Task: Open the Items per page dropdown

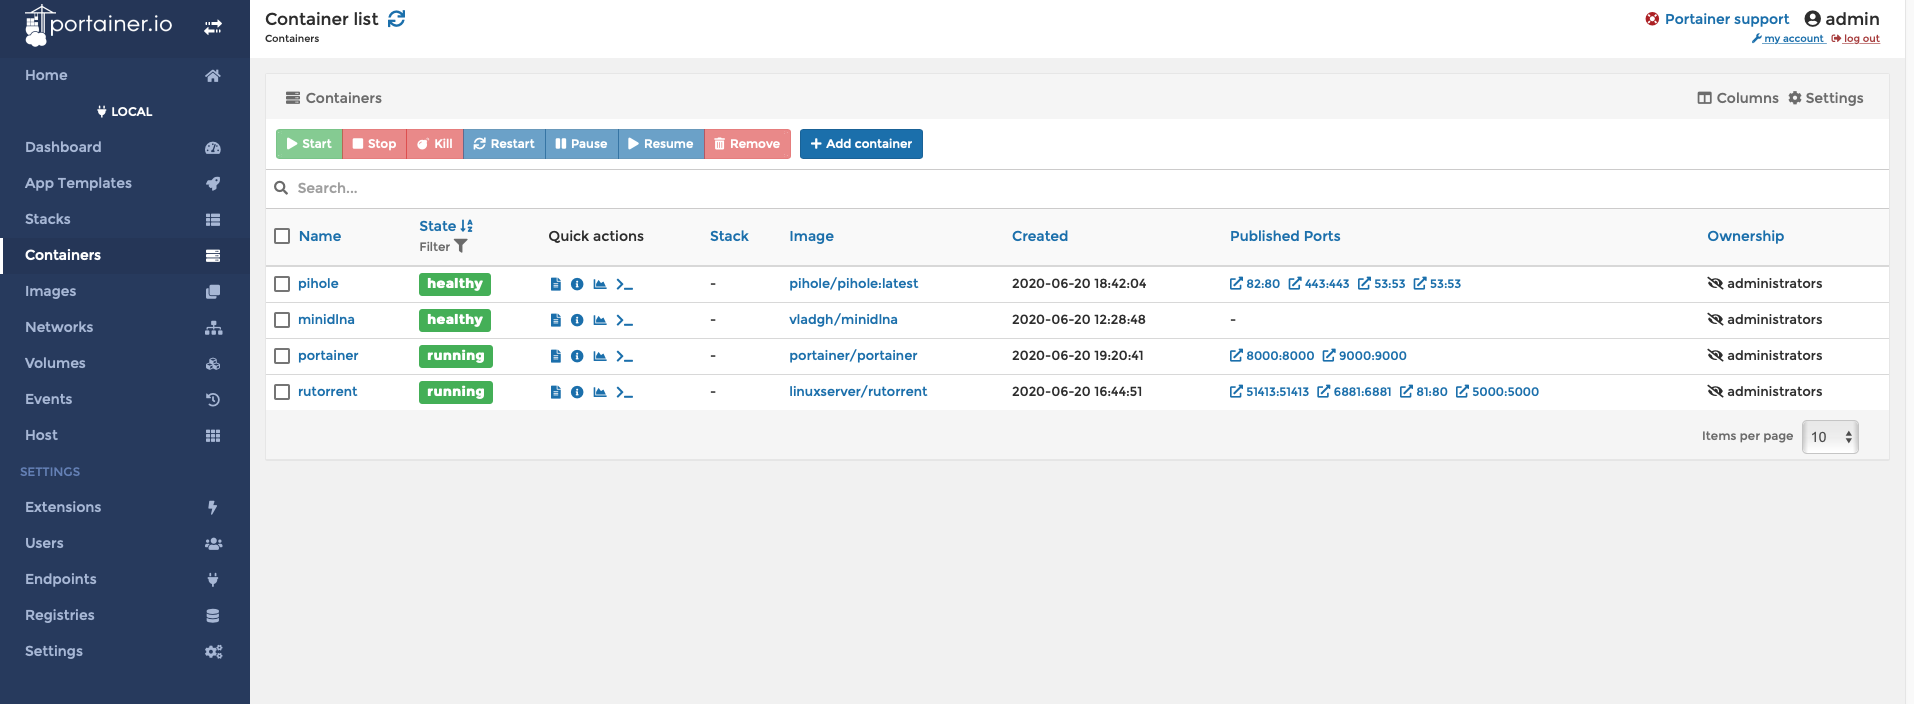Action: [1830, 437]
